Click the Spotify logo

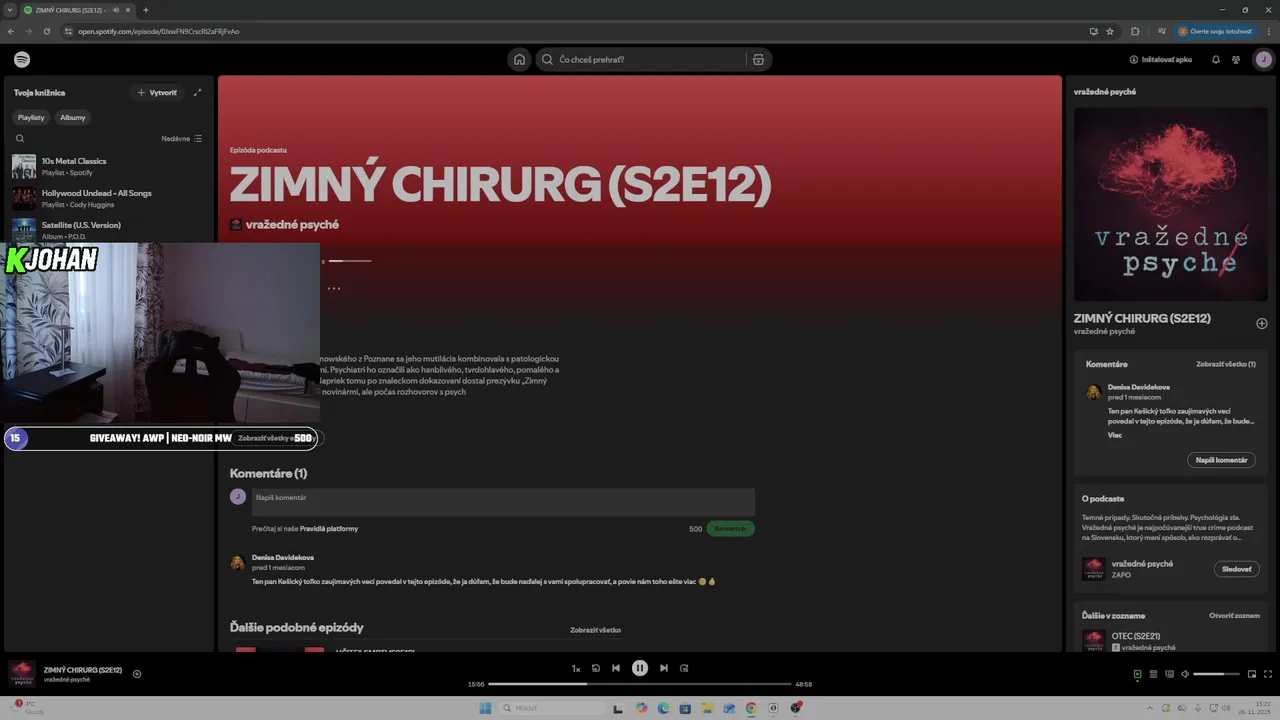[22, 59]
